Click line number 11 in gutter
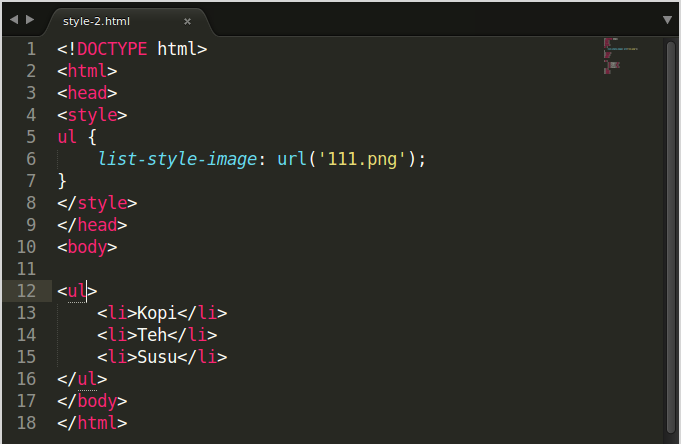Viewport: 681px width, 444px height. point(26,269)
